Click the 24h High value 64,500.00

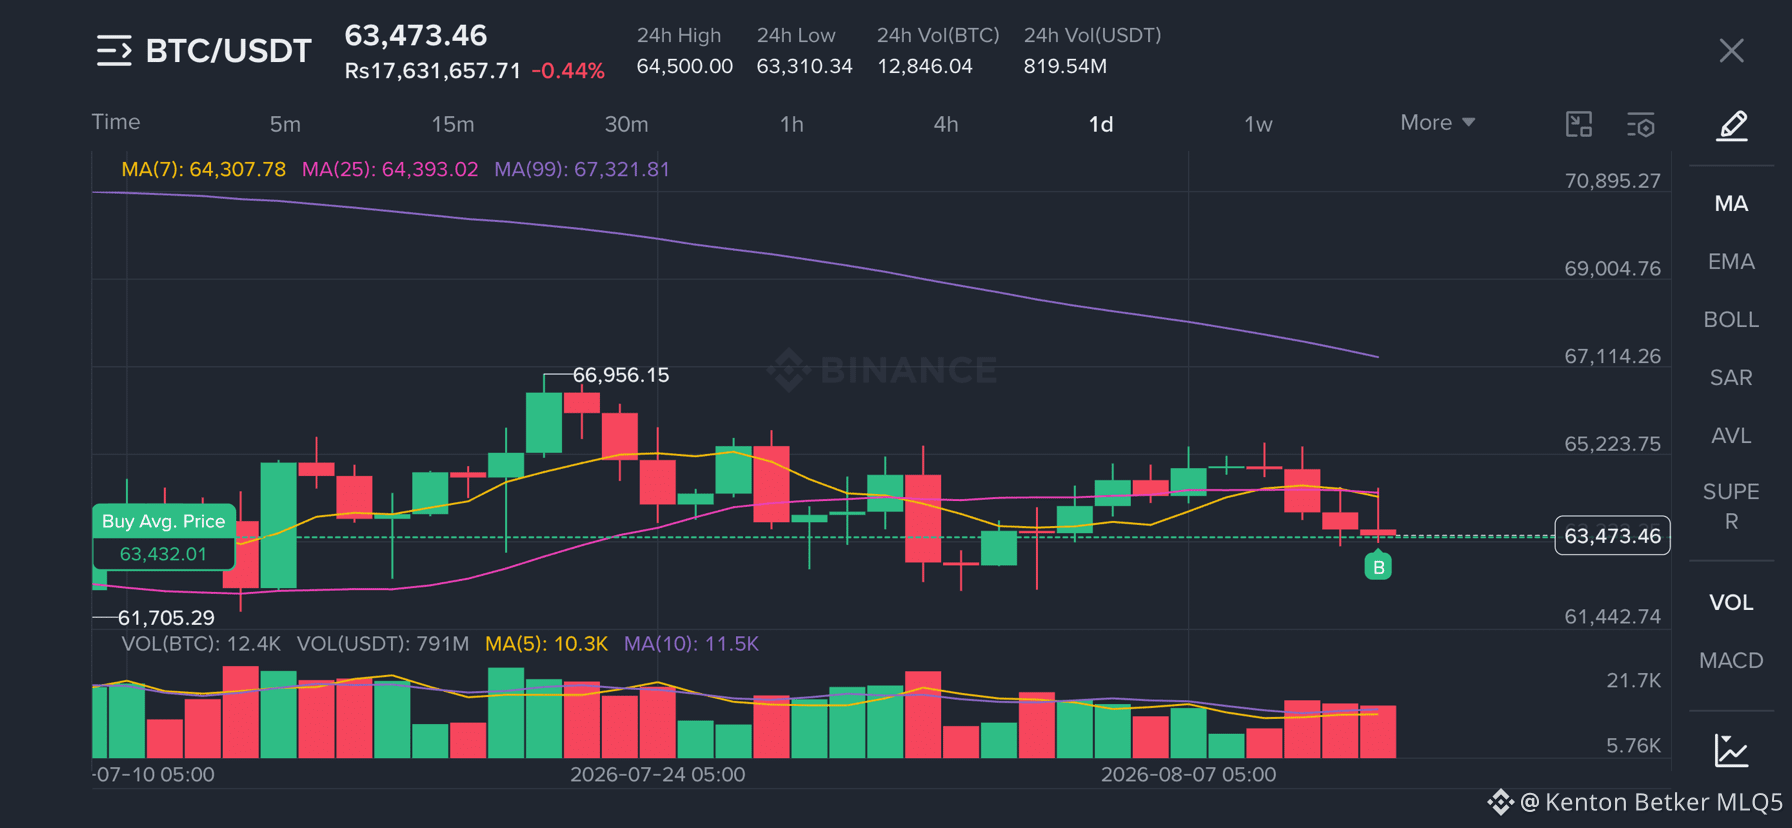685,66
